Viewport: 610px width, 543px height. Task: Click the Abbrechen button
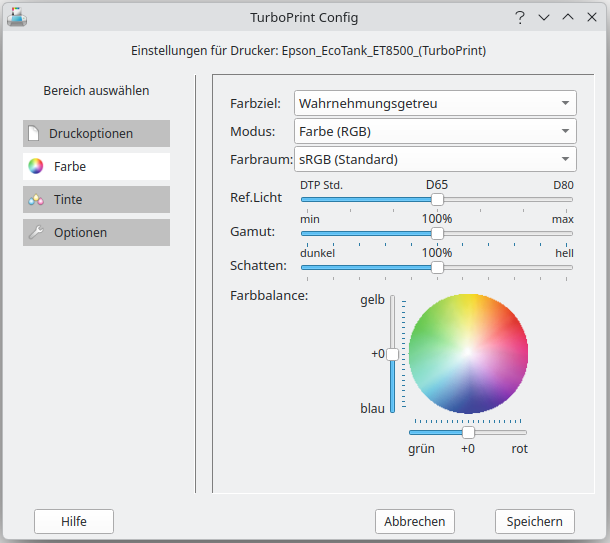(415, 521)
